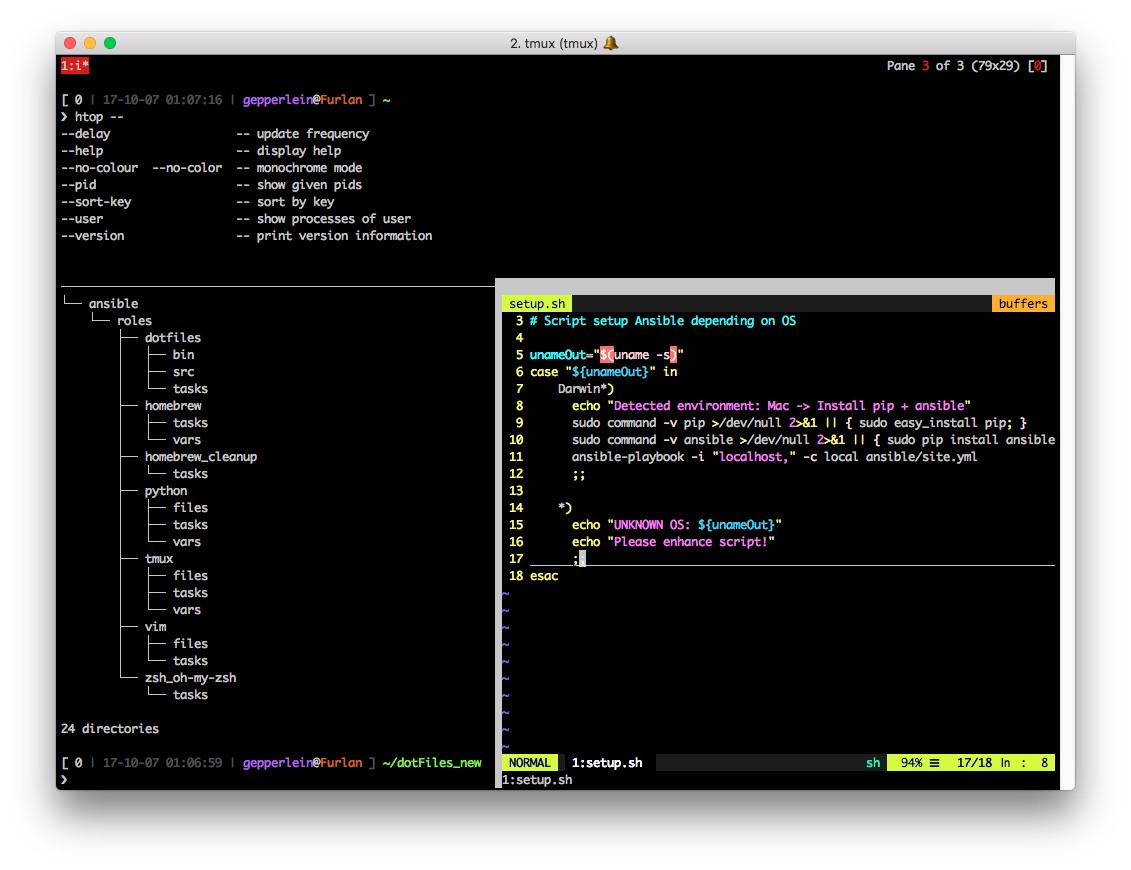Click the red close window button
Screen dimensions: 1131x870
pos(70,43)
